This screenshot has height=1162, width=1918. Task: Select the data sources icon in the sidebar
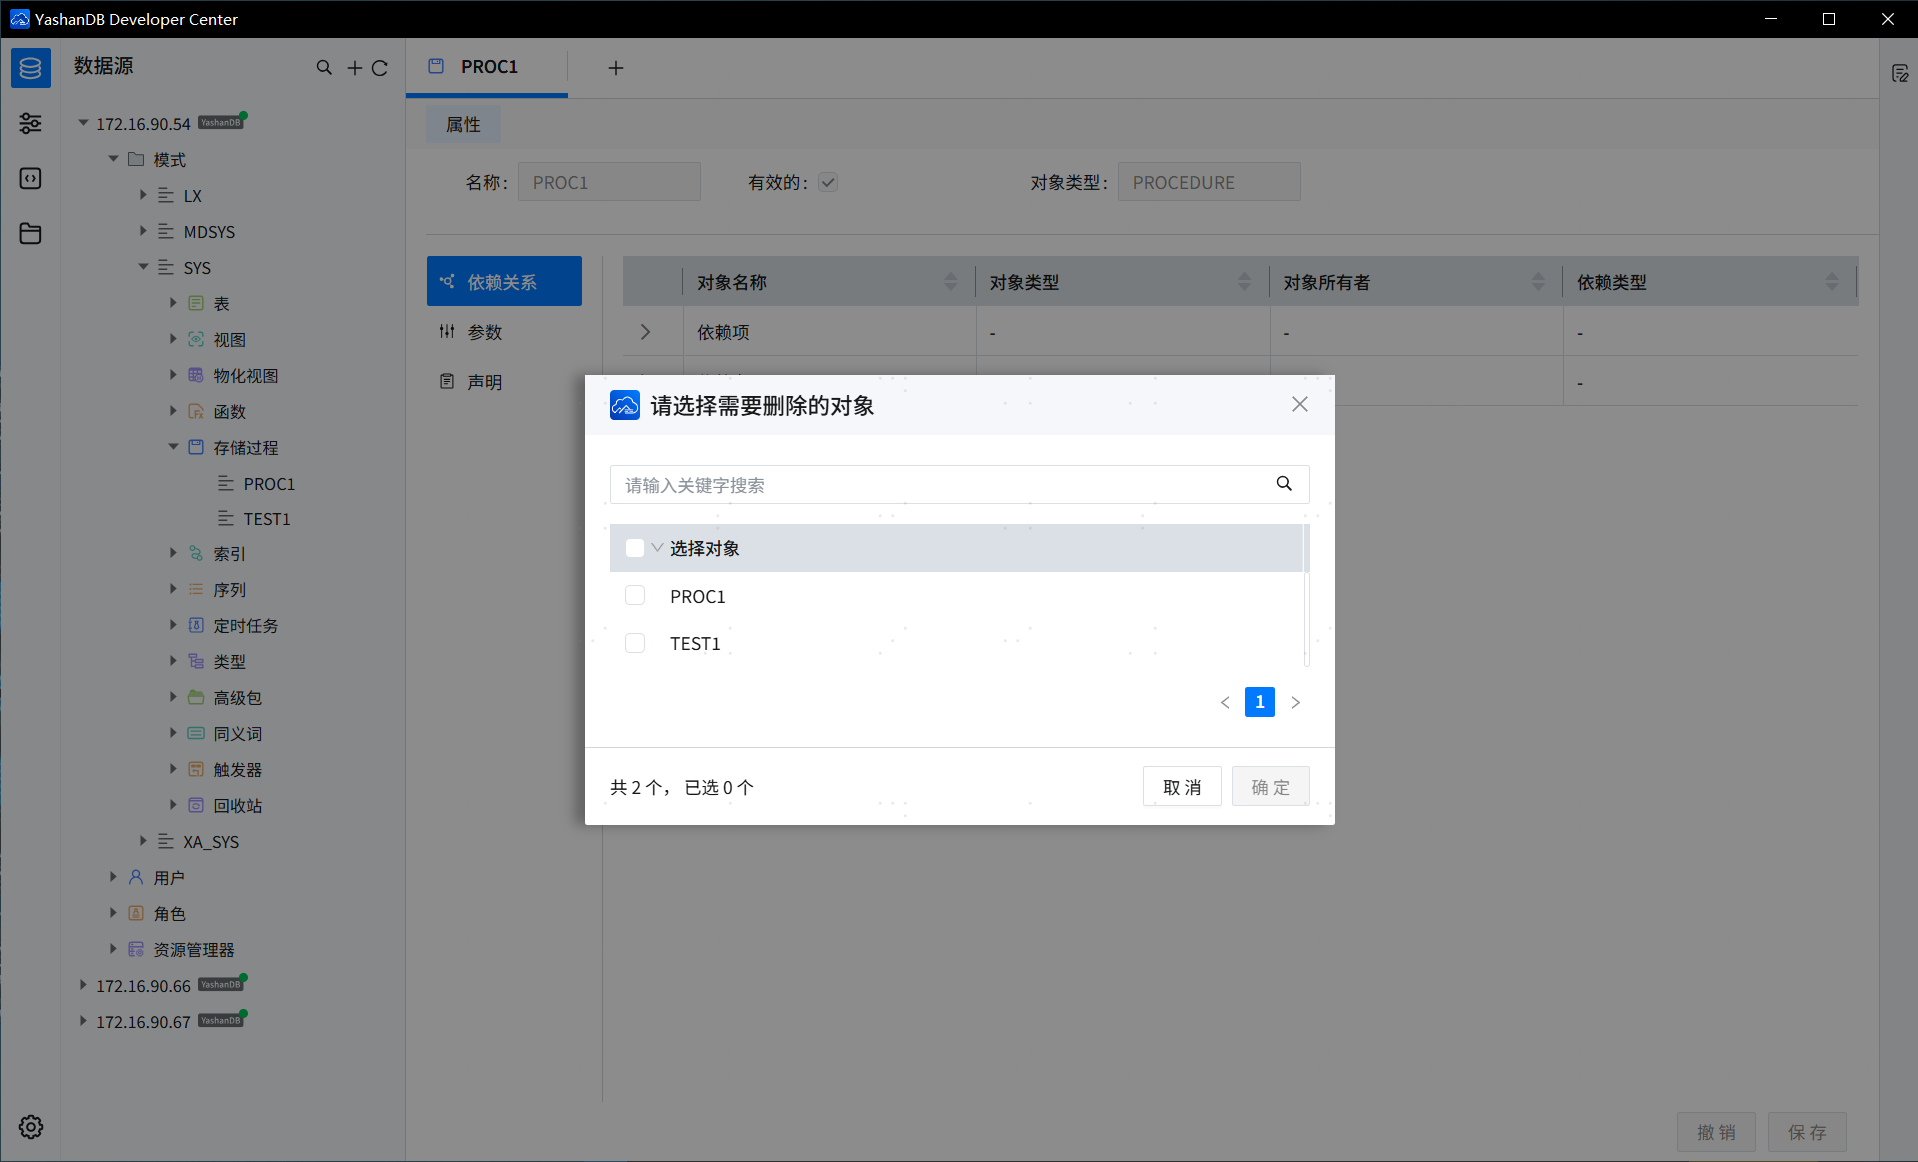[30, 67]
